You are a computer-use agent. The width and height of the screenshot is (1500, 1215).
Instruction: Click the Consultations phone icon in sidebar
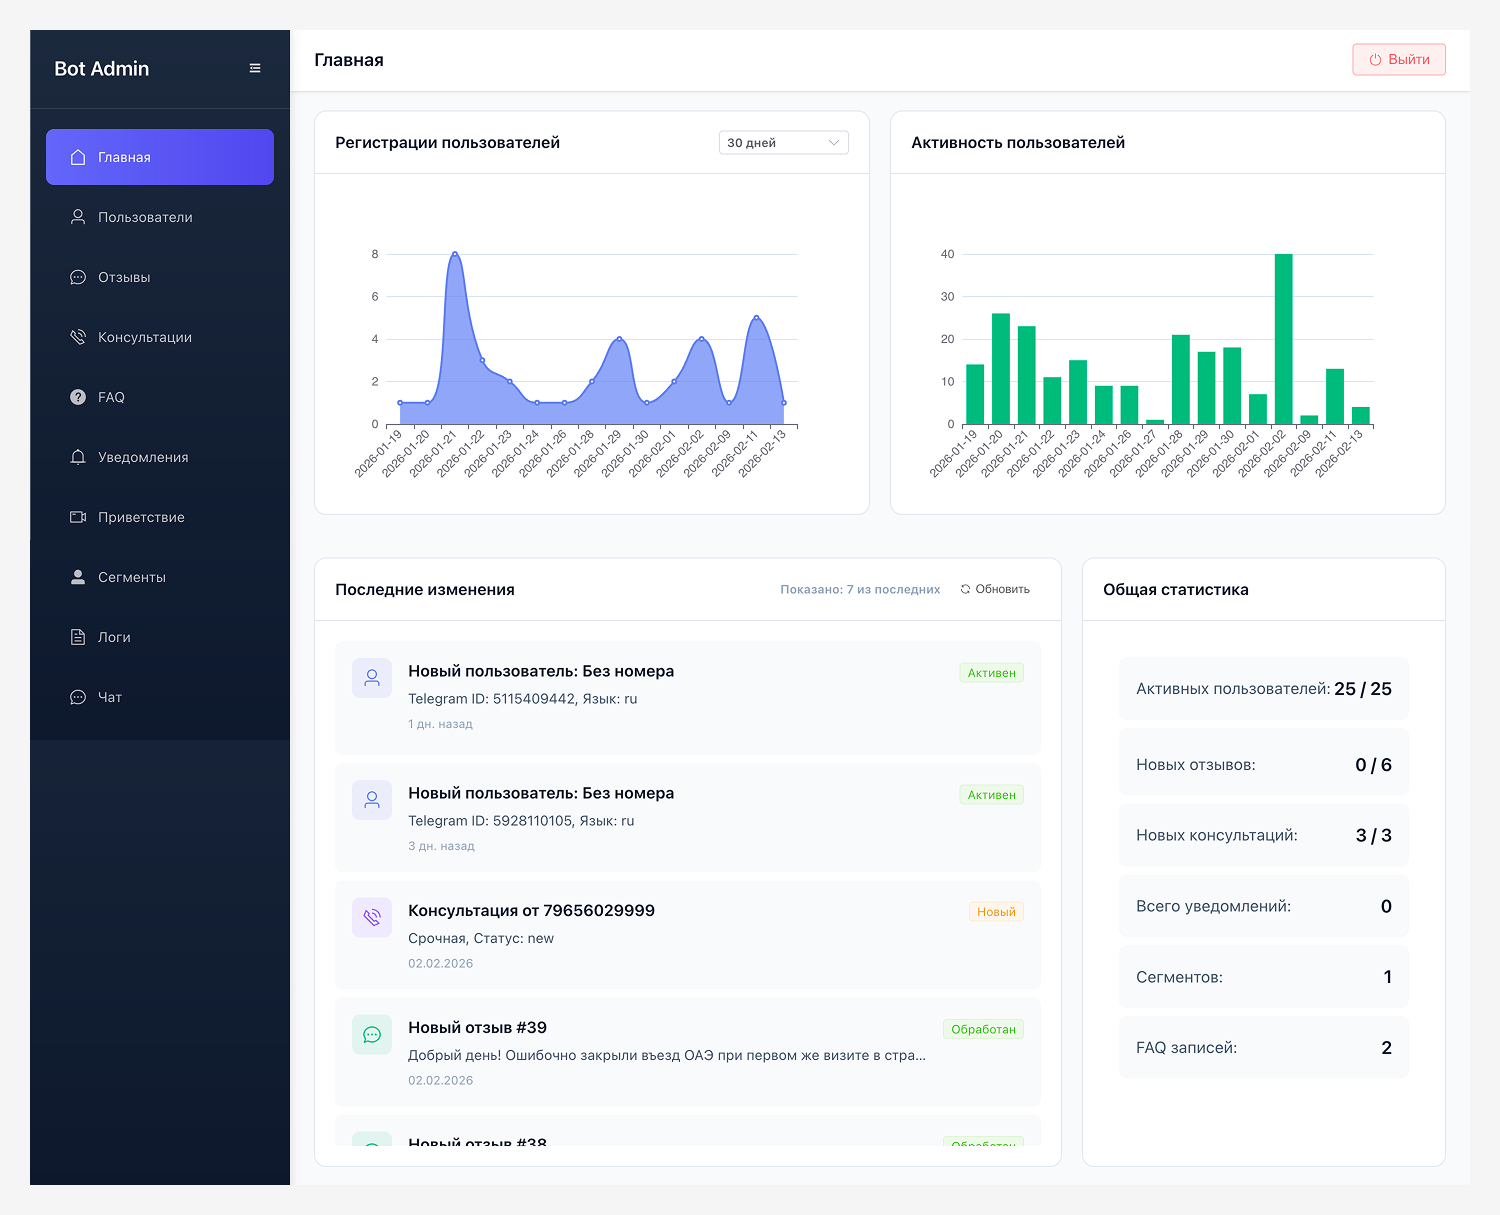pos(78,337)
